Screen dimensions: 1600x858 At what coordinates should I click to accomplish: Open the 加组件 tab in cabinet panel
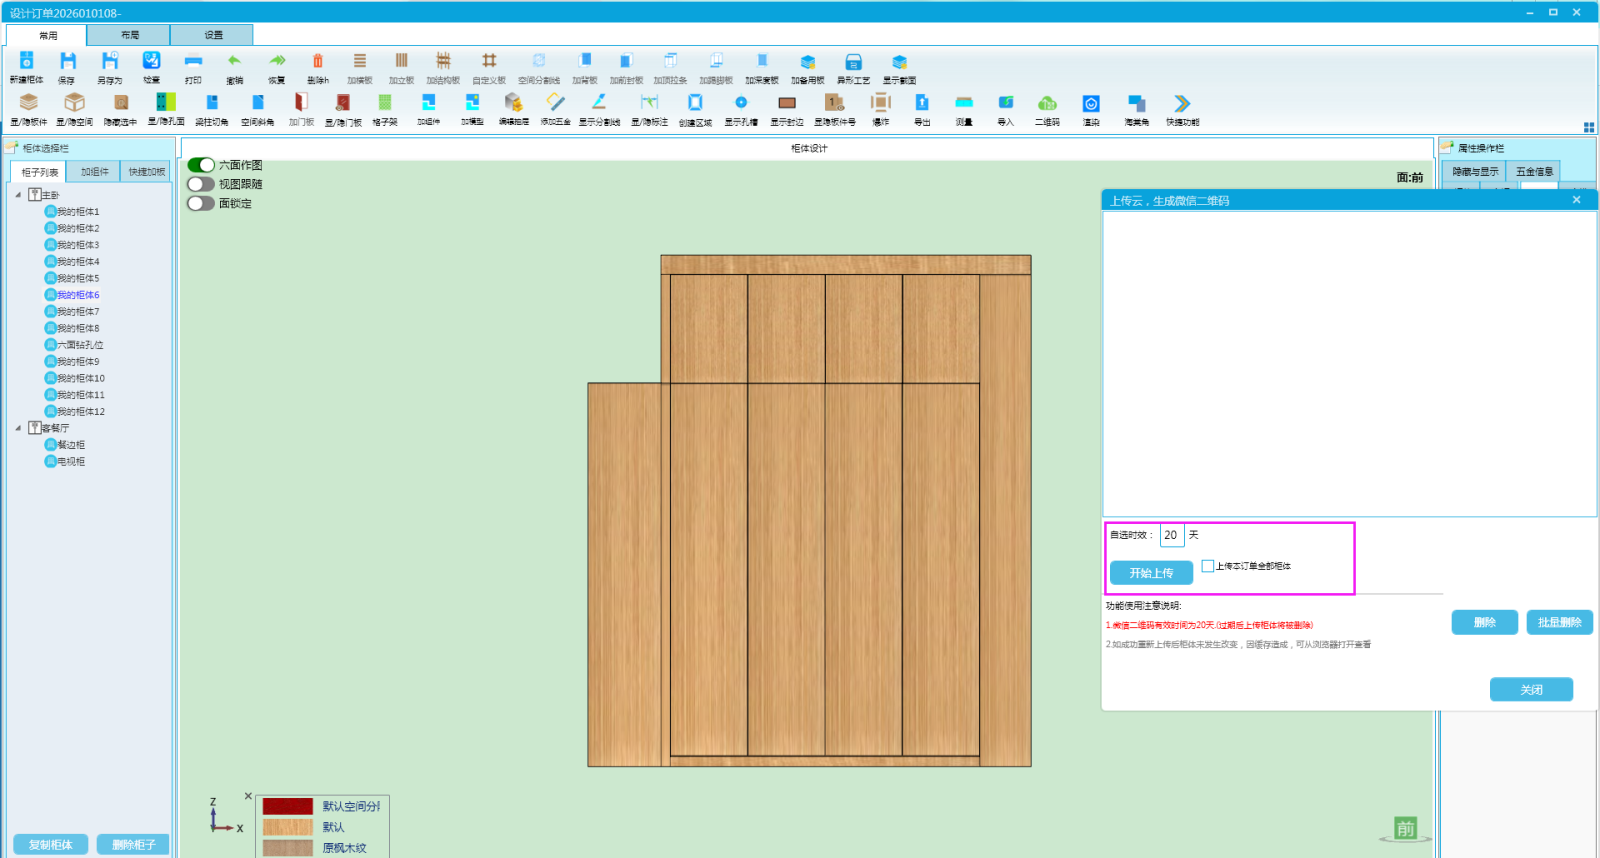coord(95,172)
